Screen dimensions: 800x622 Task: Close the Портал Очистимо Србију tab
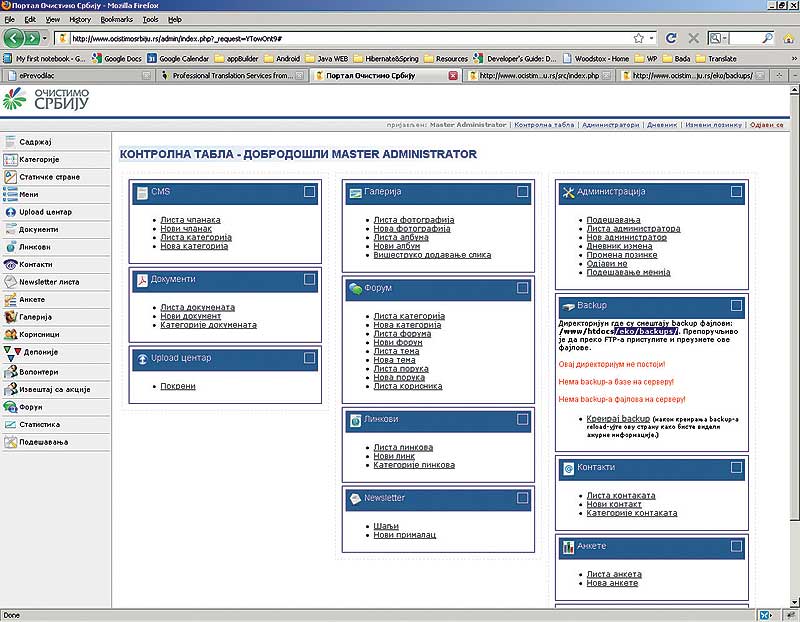[x=453, y=76]
